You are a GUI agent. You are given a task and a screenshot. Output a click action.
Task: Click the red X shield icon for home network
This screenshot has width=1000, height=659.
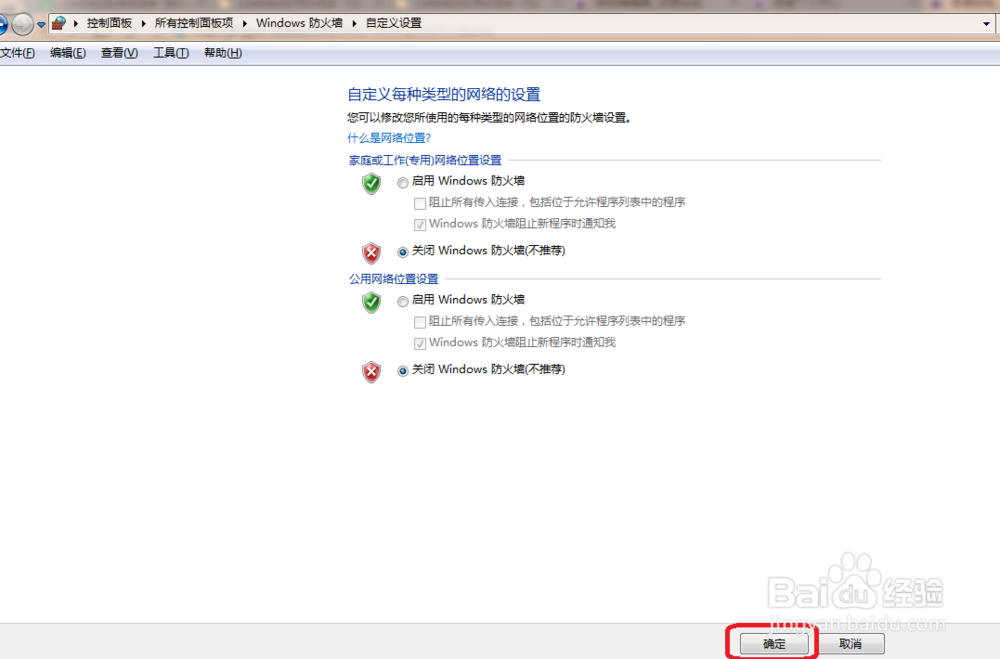[371, 253]
